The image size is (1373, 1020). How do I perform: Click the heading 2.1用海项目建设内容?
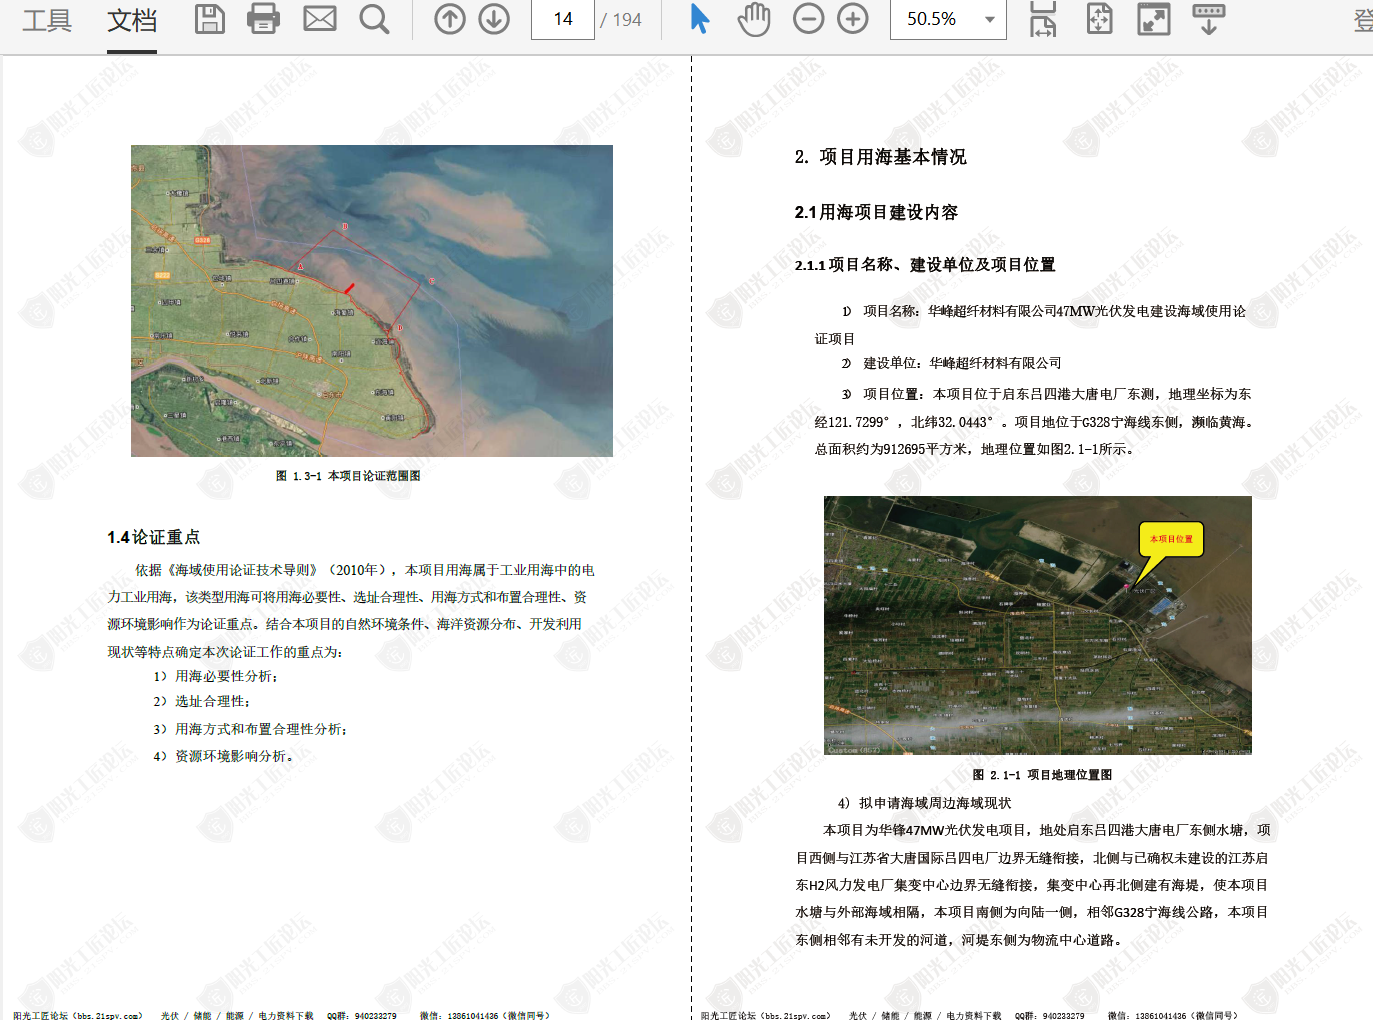[x=876, y=212]
